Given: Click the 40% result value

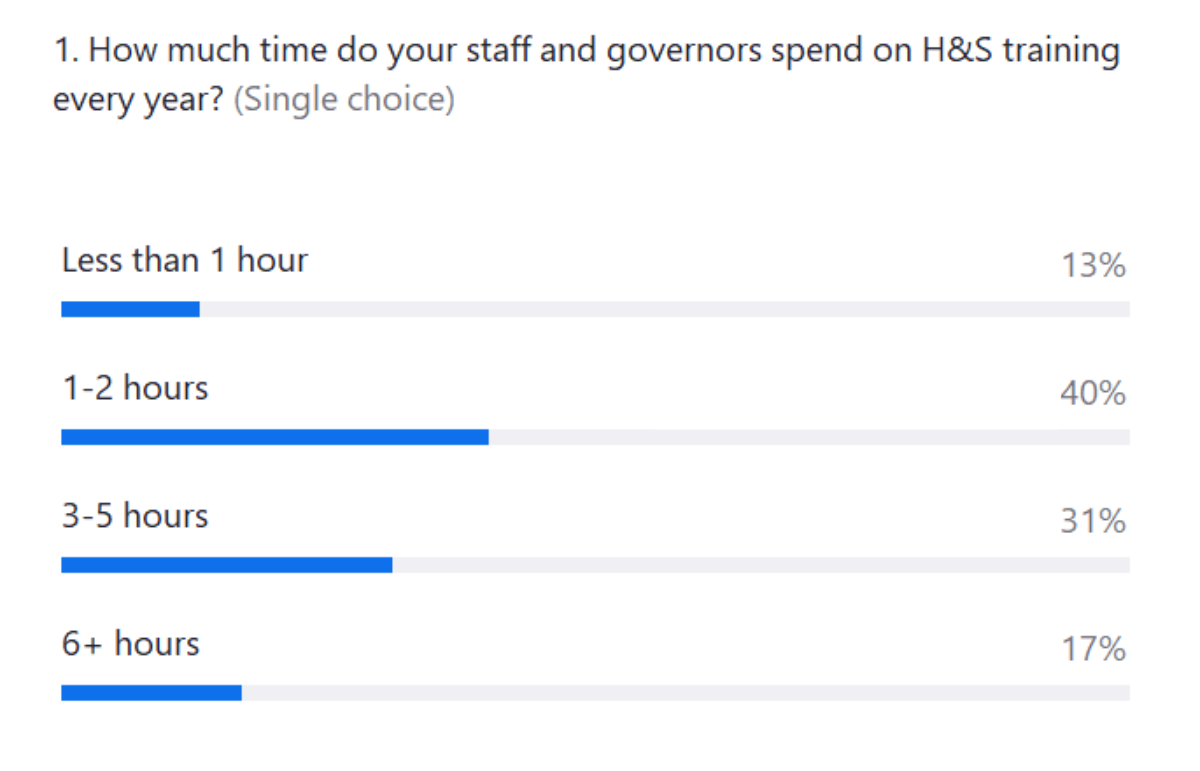Looking at the screenshot, I should click(1093, 394).
